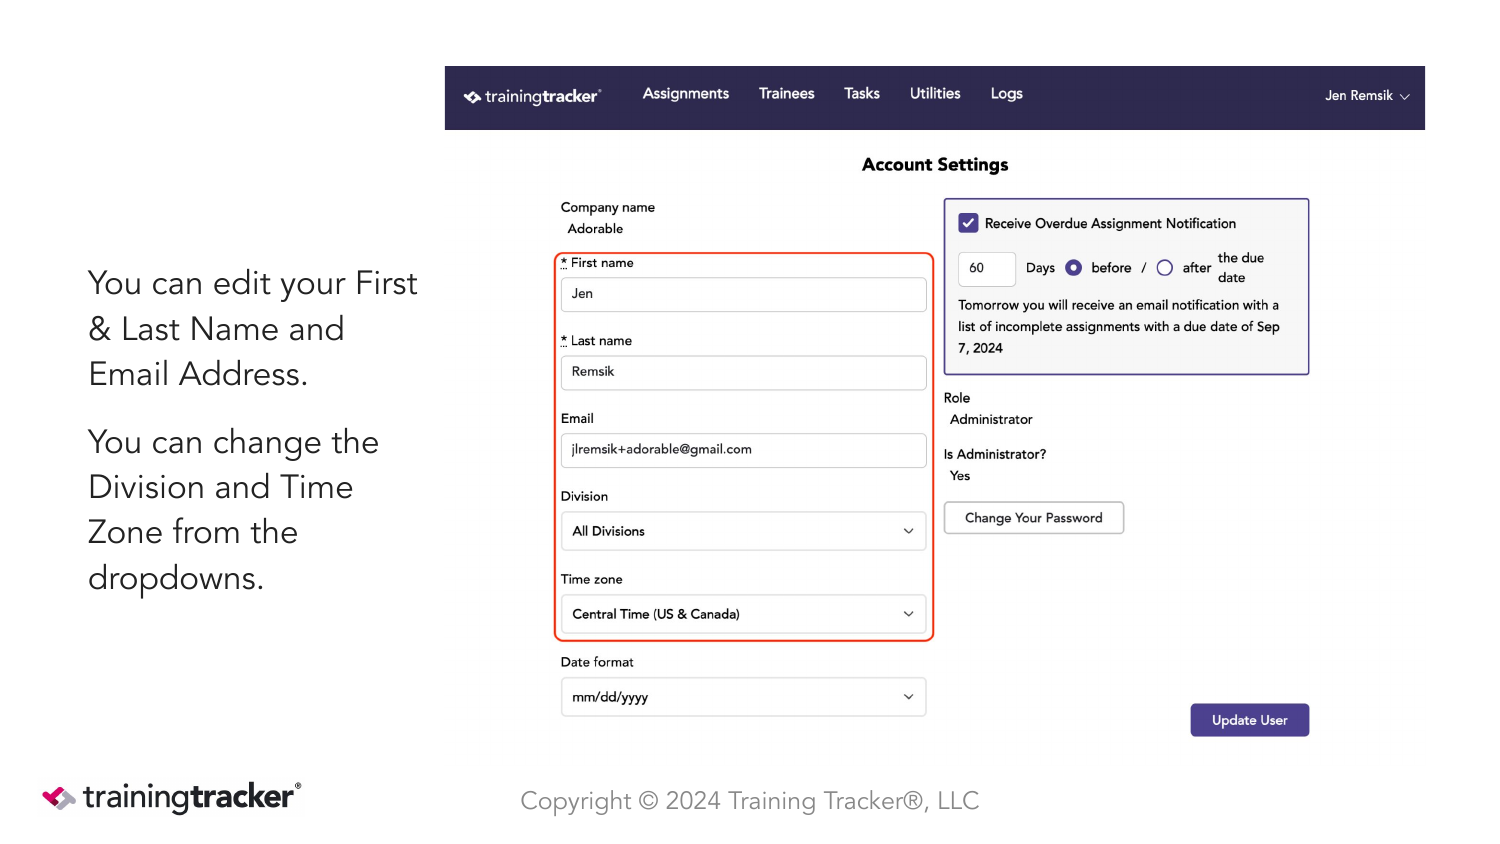Click the Email address input field
Image resolution: width=1500 pixels, height=844 pixels.
pos(743,450)
